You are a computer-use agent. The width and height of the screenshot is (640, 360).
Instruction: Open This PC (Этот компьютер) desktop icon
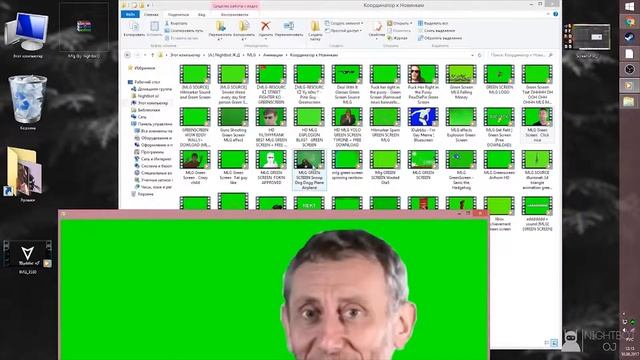click(x=27, y=35)
